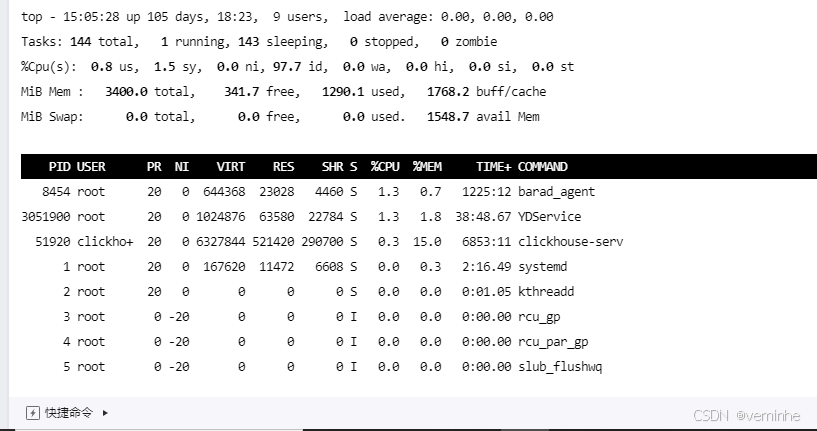Click the COMMAND column header

[542, 167]
